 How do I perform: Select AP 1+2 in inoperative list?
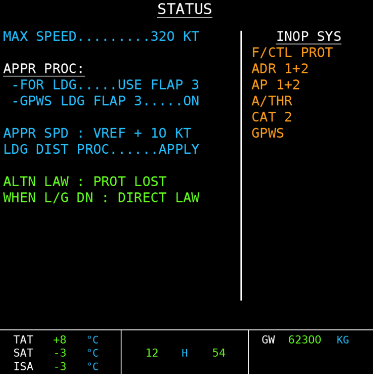click(276, 85)
